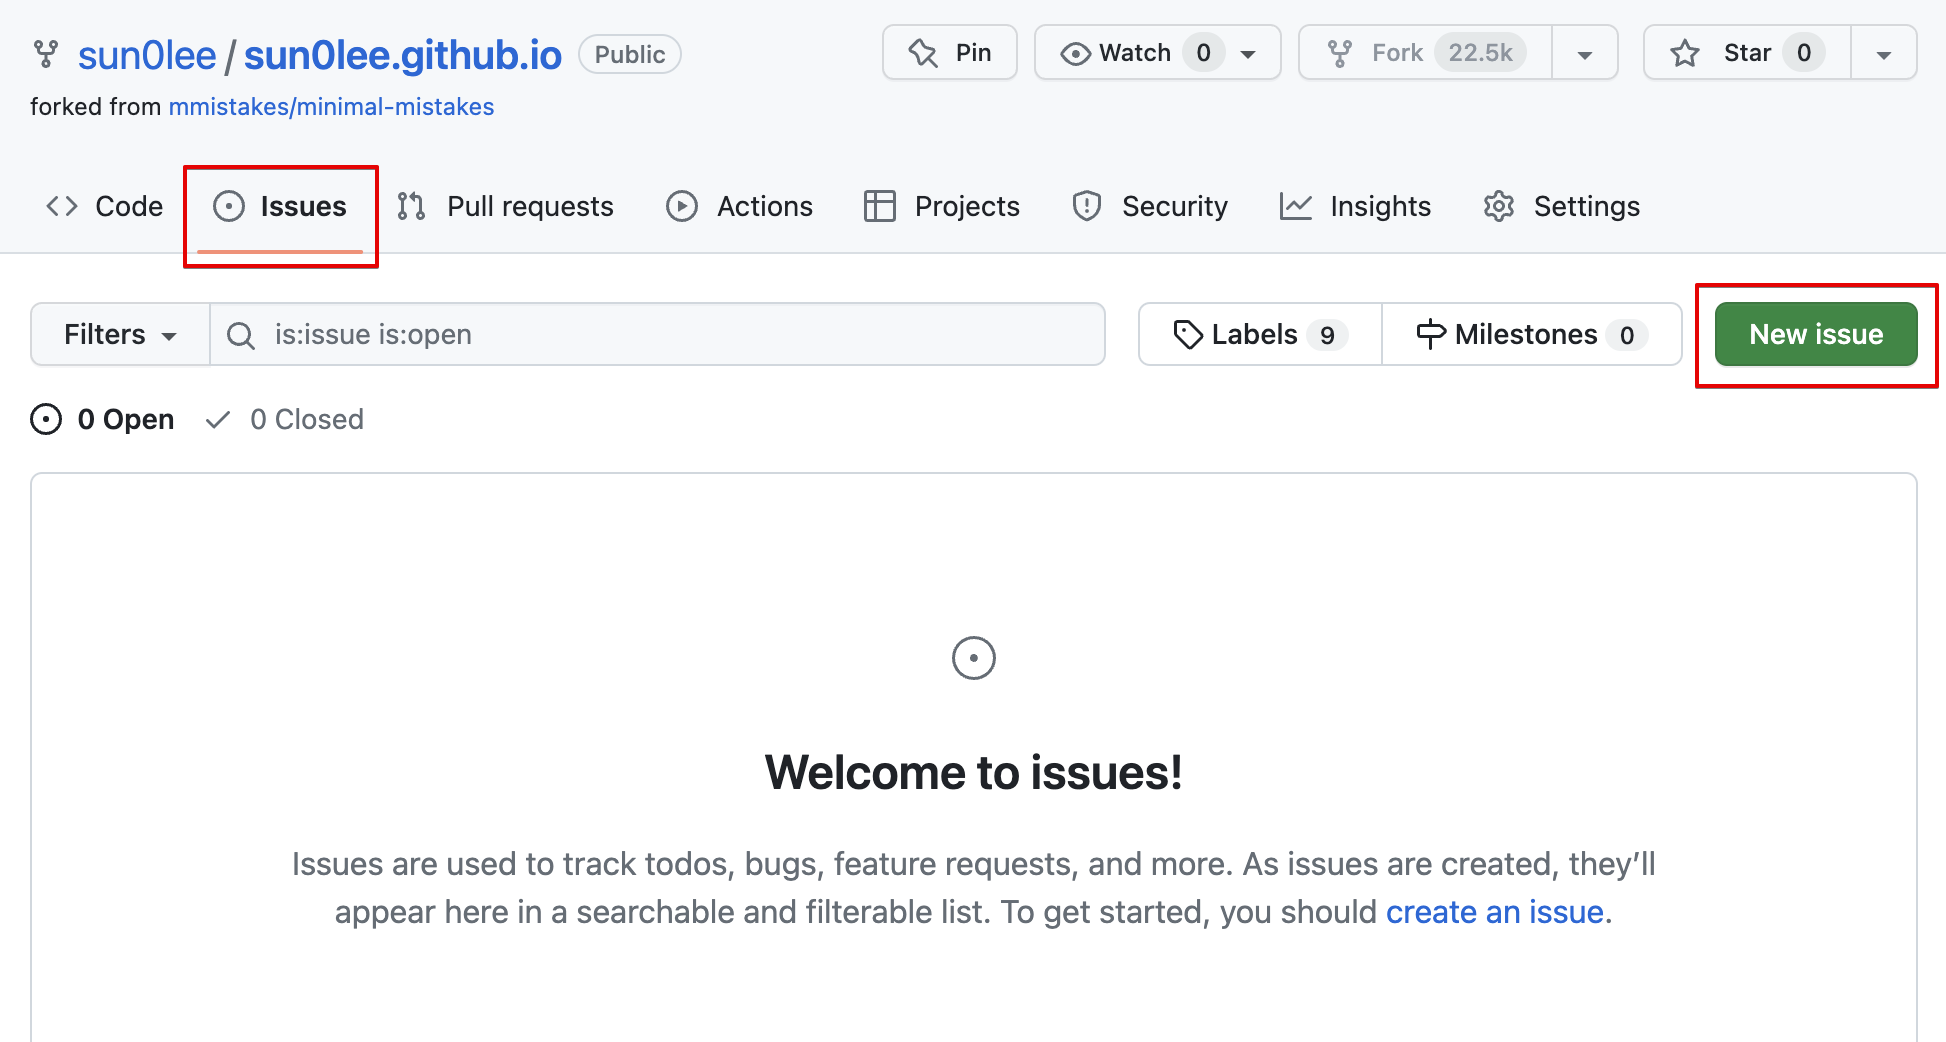The height and width of the screenshot is (1042, 1946).
Task: Show the 0 Closed issues
Action: 284,419
